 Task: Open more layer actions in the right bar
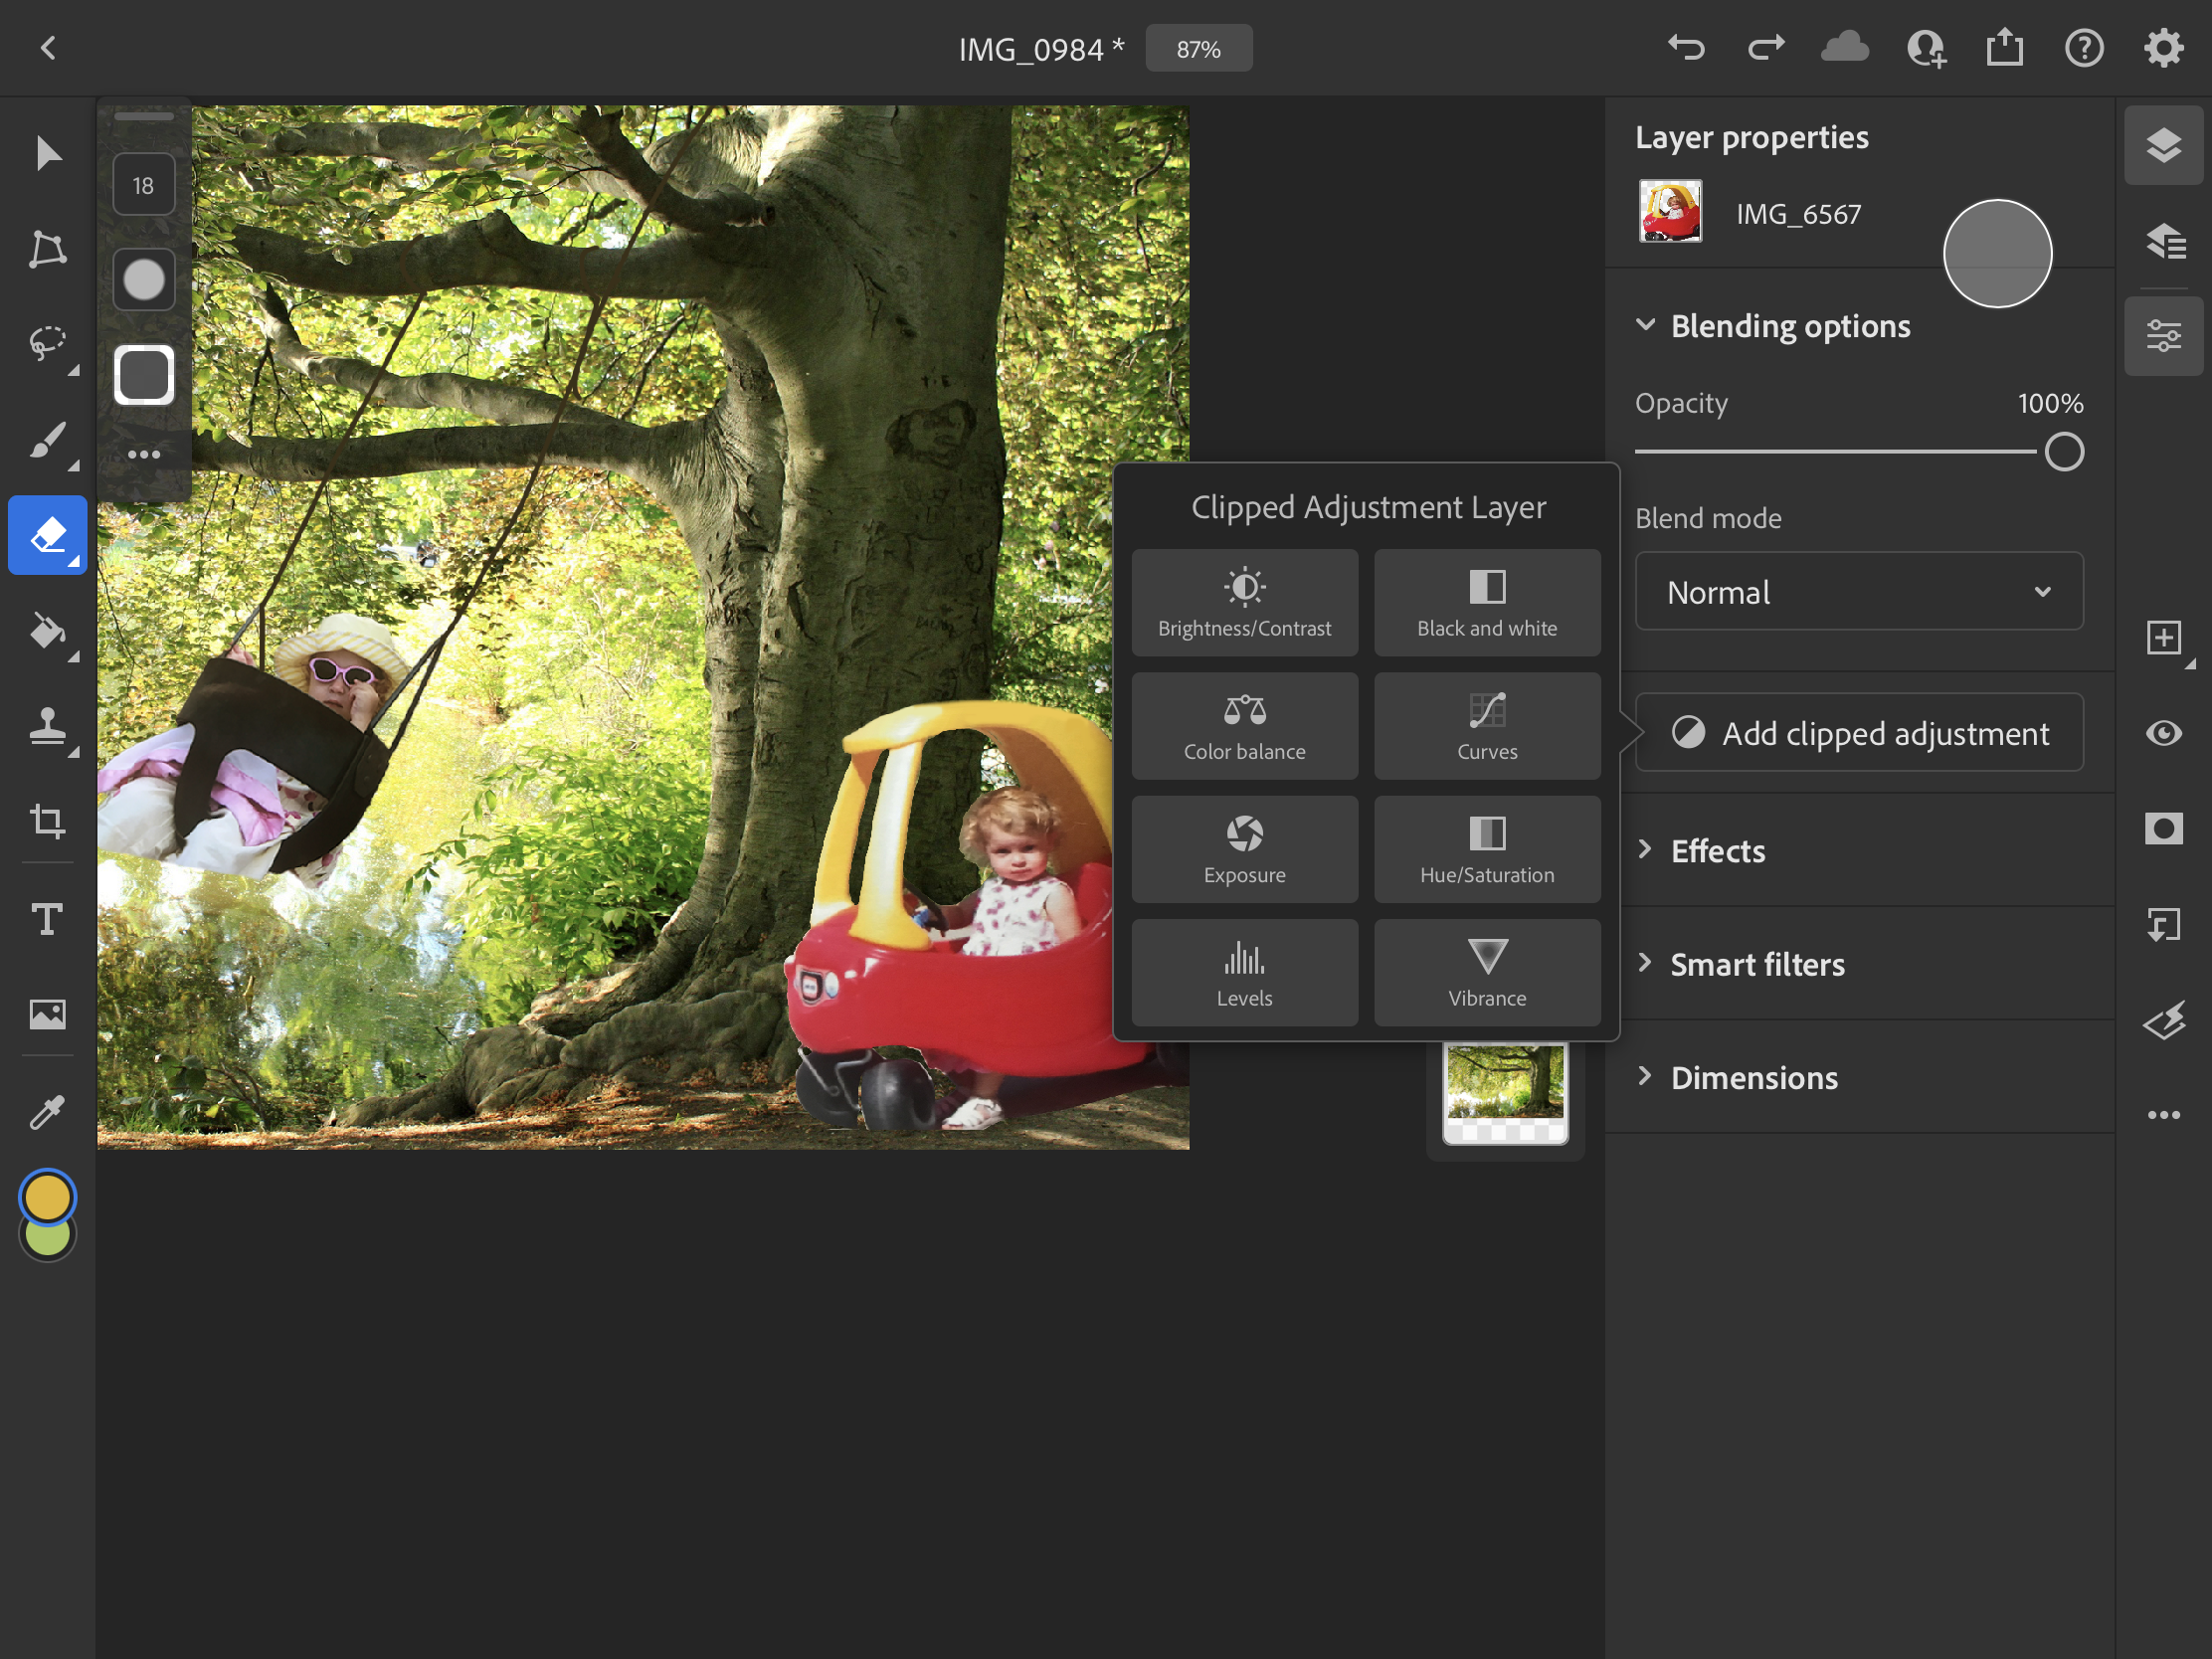(x=2163, y=1115)
